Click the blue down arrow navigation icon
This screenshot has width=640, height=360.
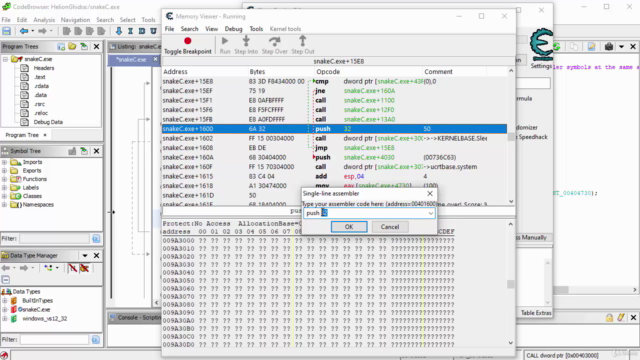coord(119,31)
